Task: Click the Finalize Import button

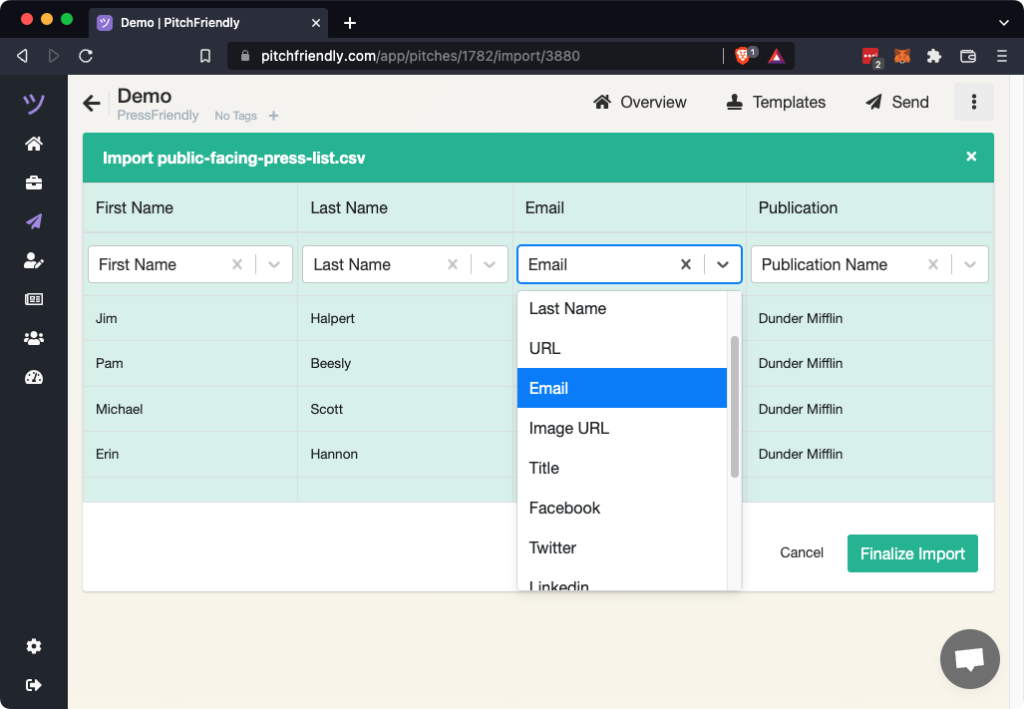Action: pyautogui.click(x=912, y=553)
